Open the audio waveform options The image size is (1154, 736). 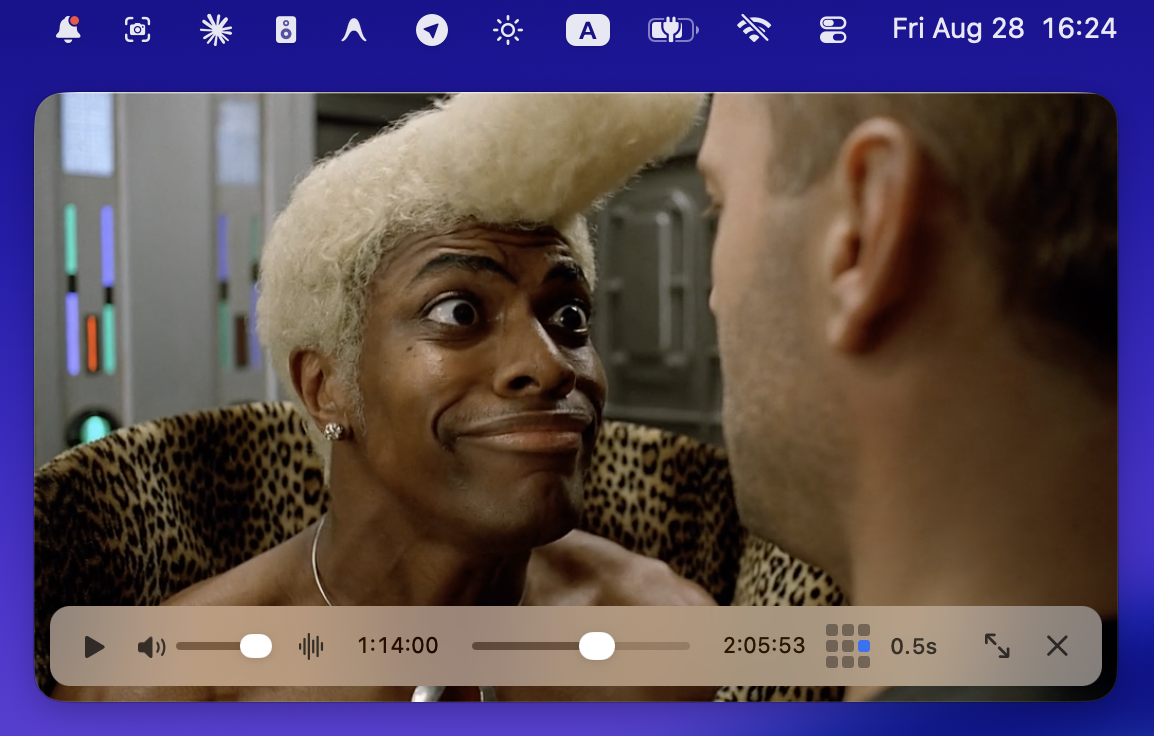311,646
